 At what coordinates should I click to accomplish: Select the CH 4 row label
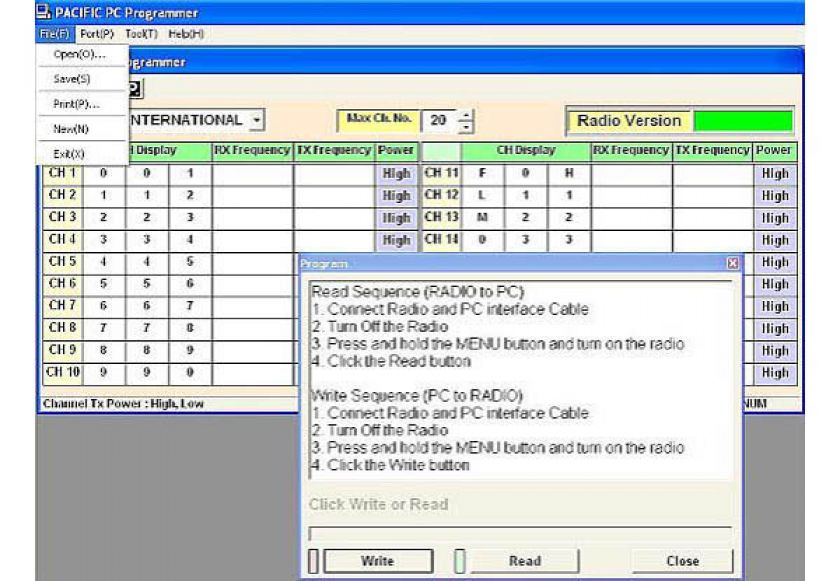point(63,239)
